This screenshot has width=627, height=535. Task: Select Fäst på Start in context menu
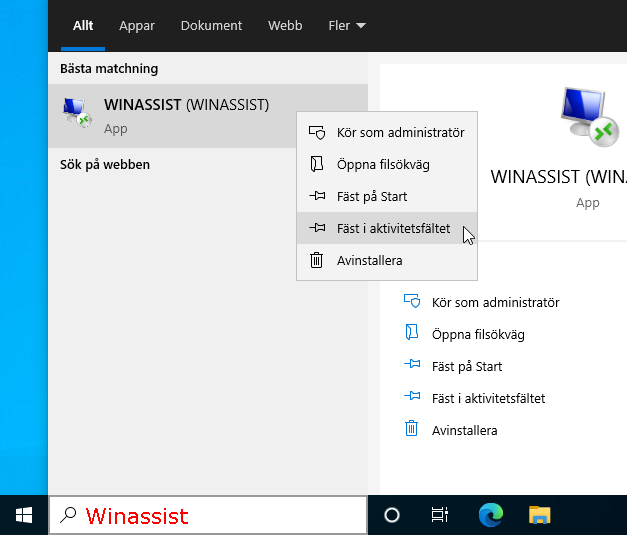coord(371,196)
